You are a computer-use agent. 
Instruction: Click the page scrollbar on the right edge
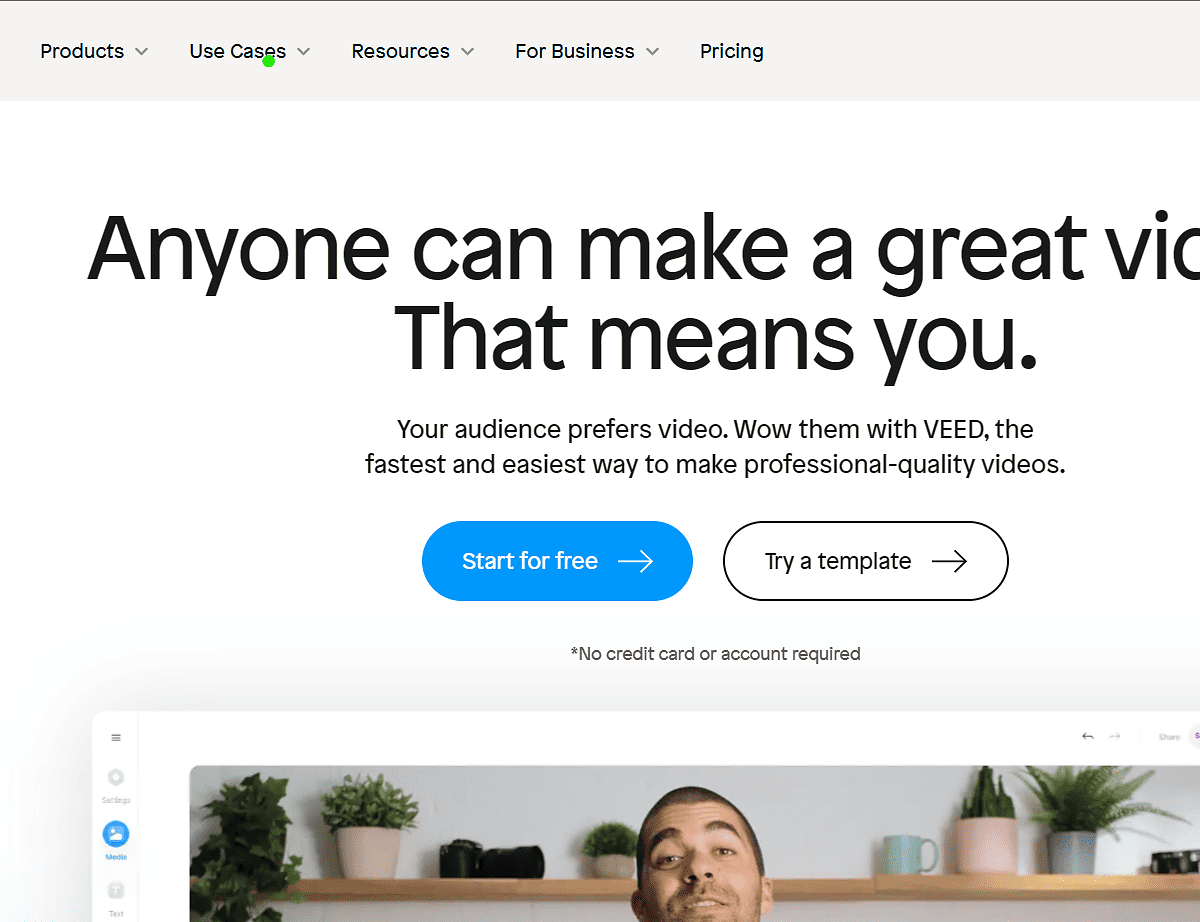[1195, 460]
